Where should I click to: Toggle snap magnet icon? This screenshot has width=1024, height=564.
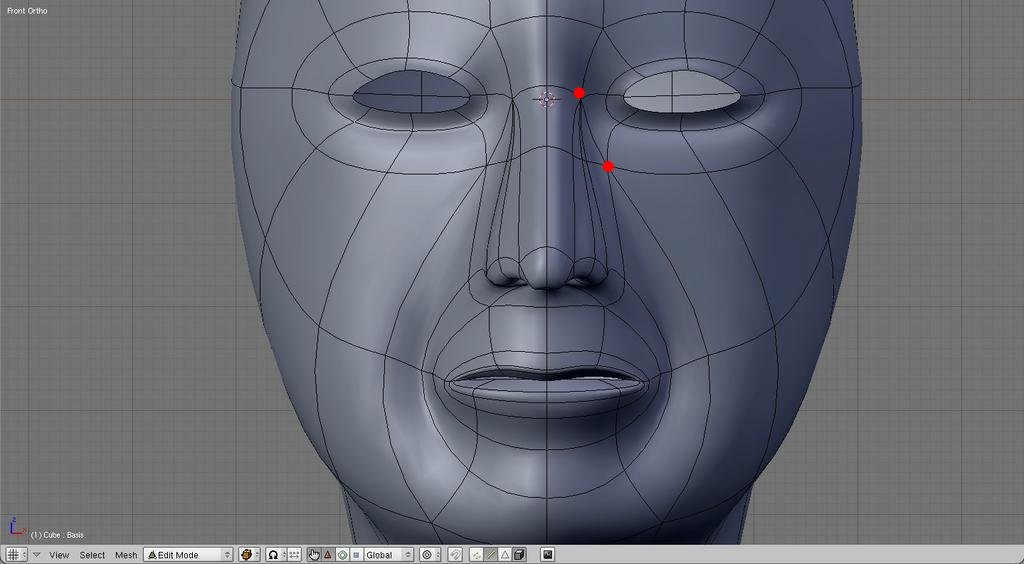click(x=456, y=554)
